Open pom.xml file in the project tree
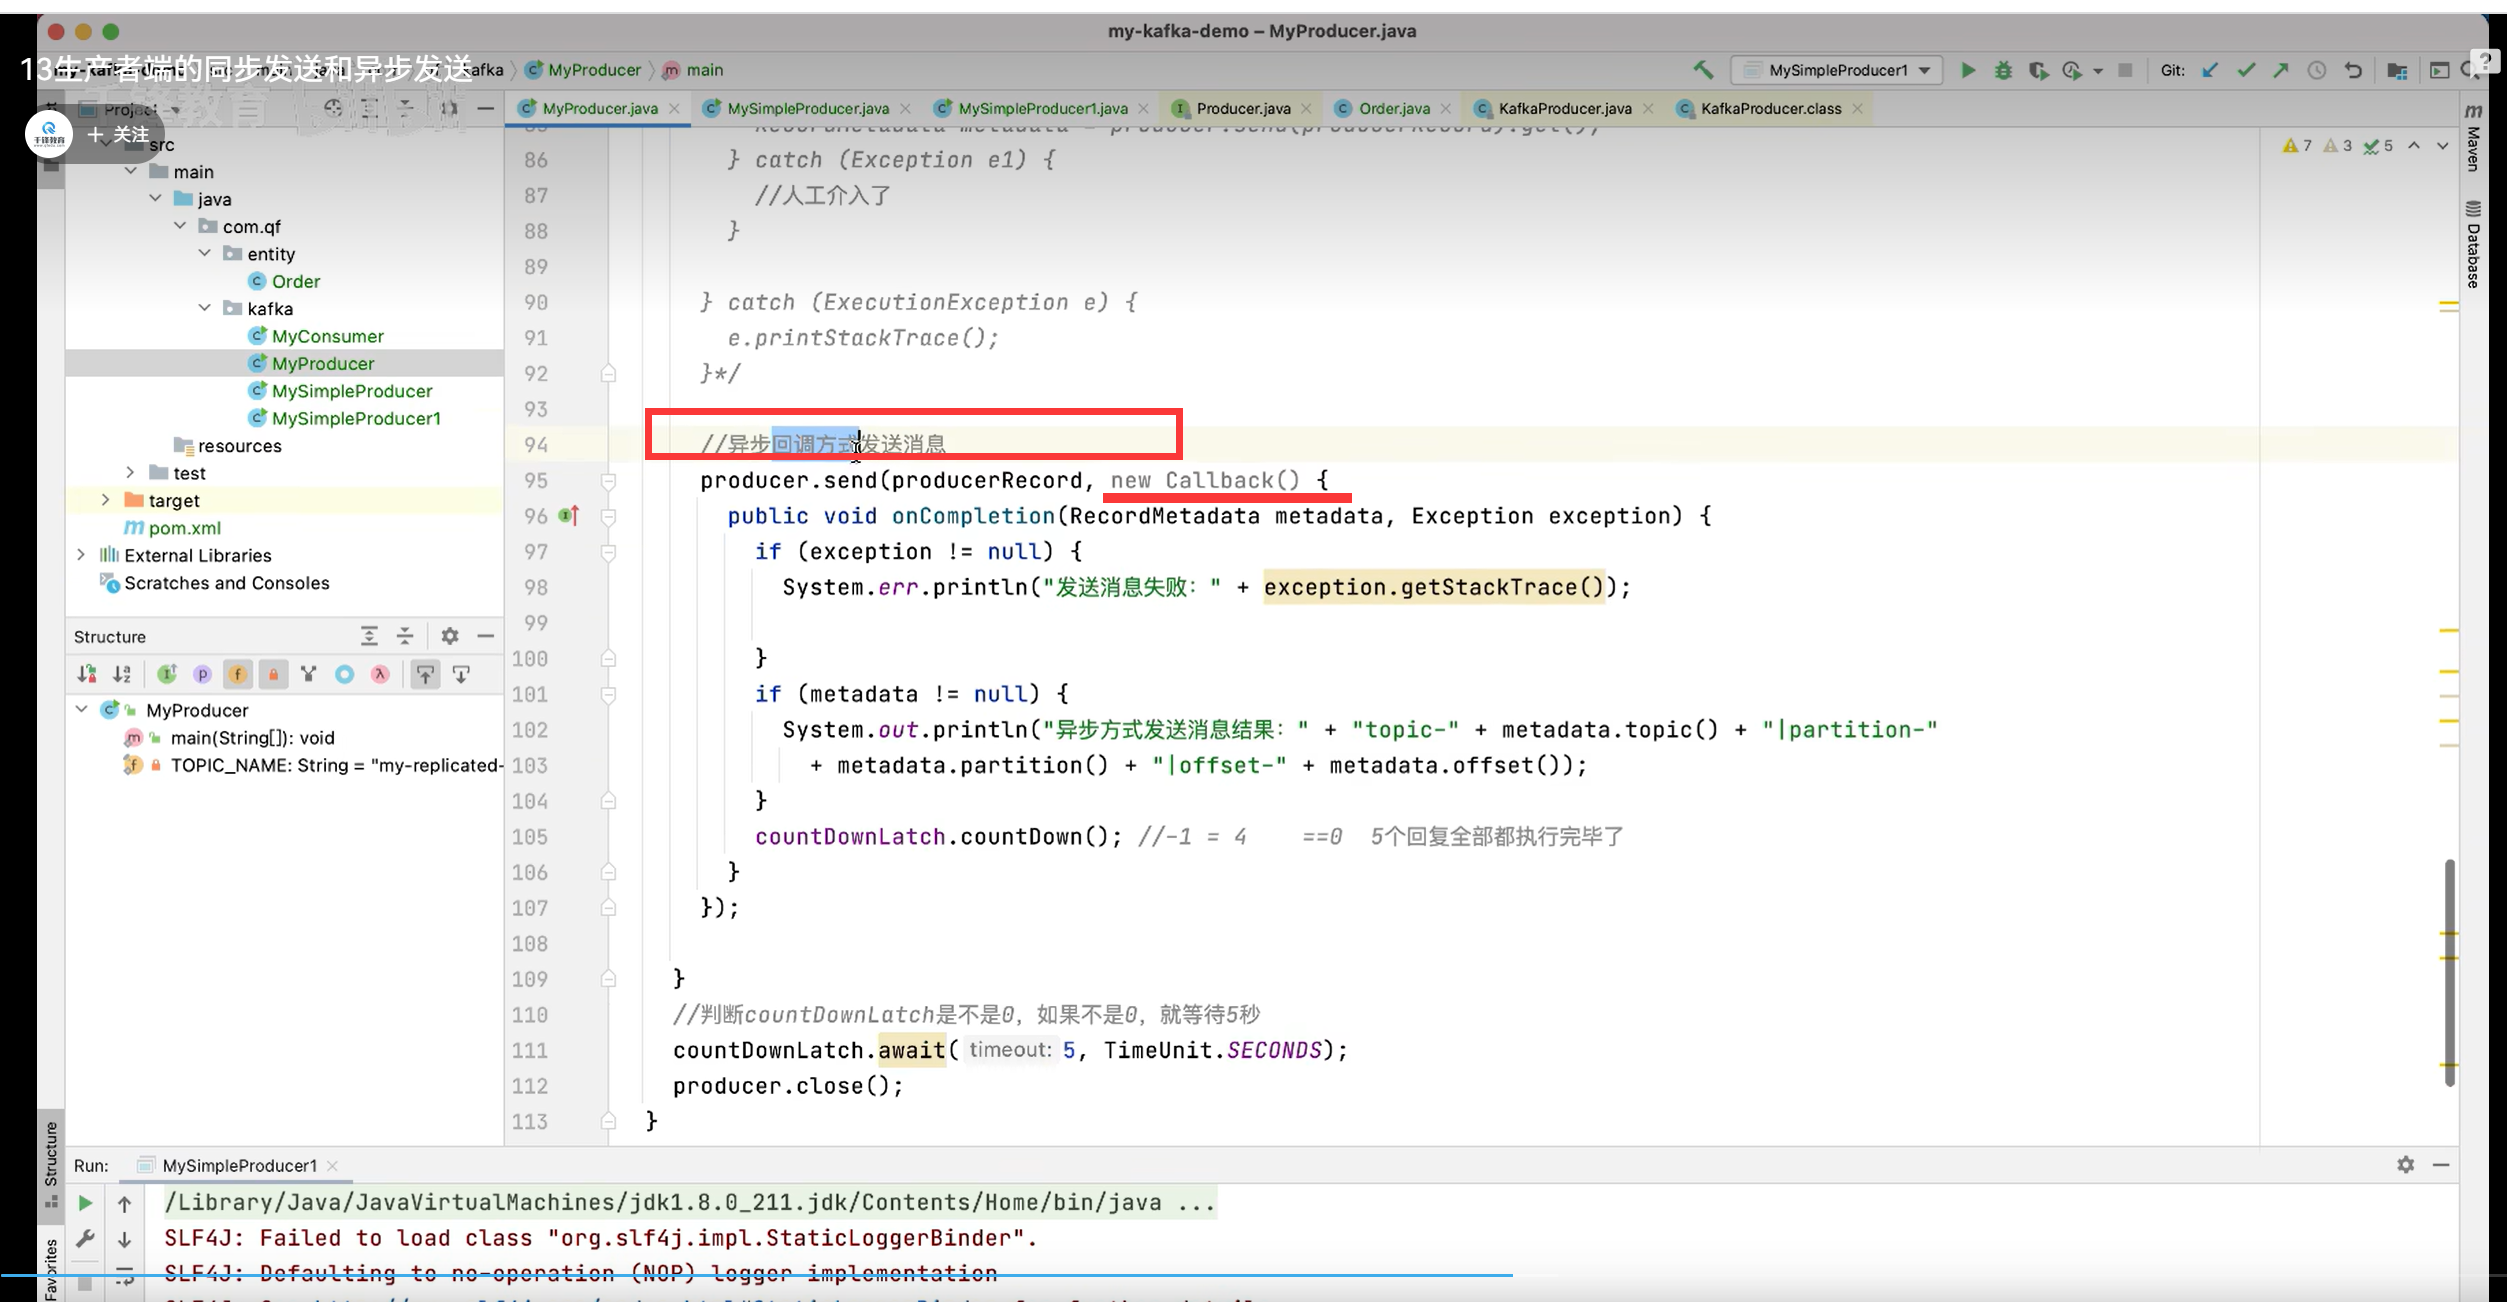Screen dimensions: 2507x1302 184,528
